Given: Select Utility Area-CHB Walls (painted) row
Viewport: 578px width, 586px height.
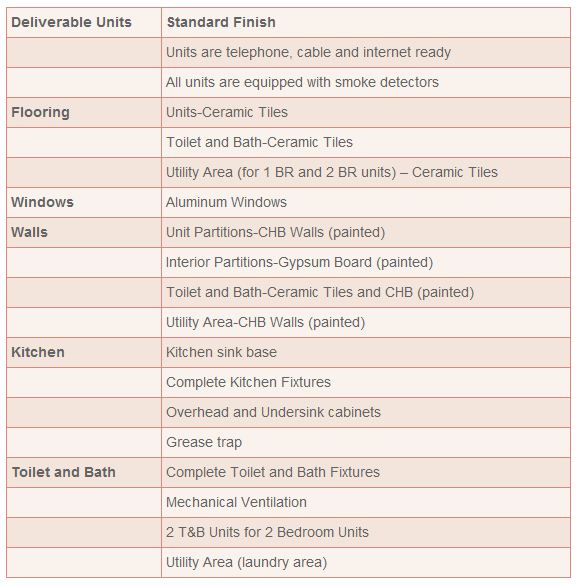Looking at the screenshot, I should pos(288,323).
